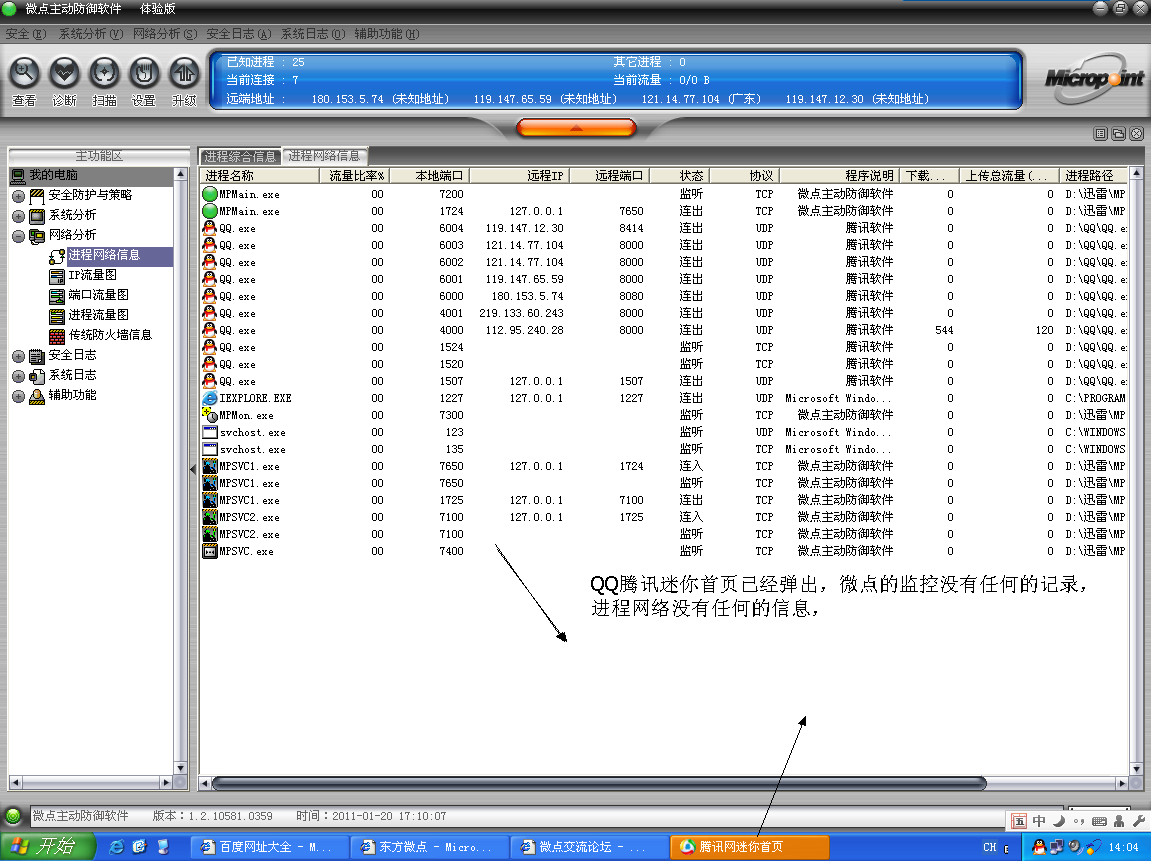This screenshot has width=1151, height=861.
Task: Collapse the 网络分析 tree node
Action: 18,236
